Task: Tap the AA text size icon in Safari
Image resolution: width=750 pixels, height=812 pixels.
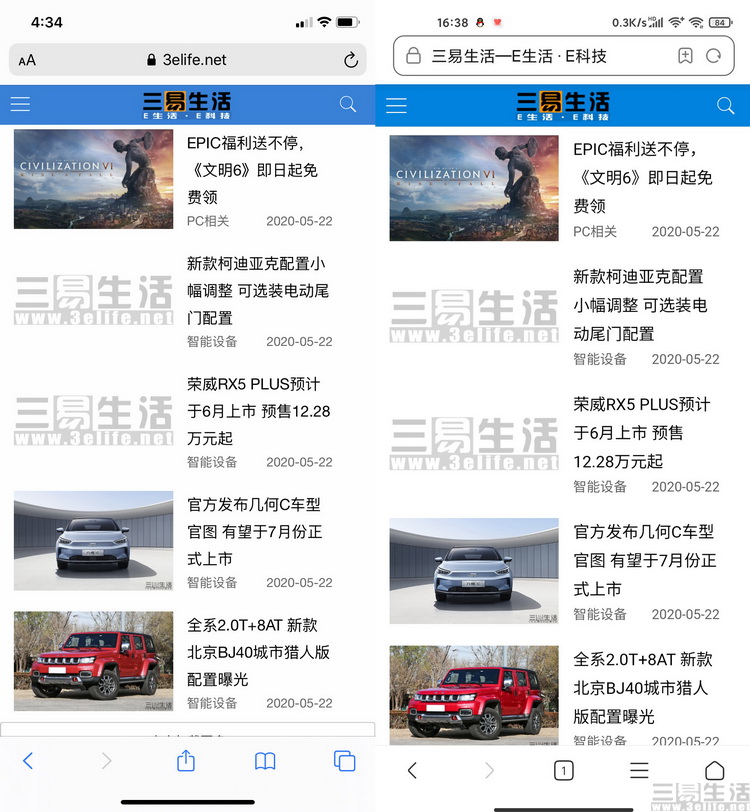Action: [x=27, y=61]
